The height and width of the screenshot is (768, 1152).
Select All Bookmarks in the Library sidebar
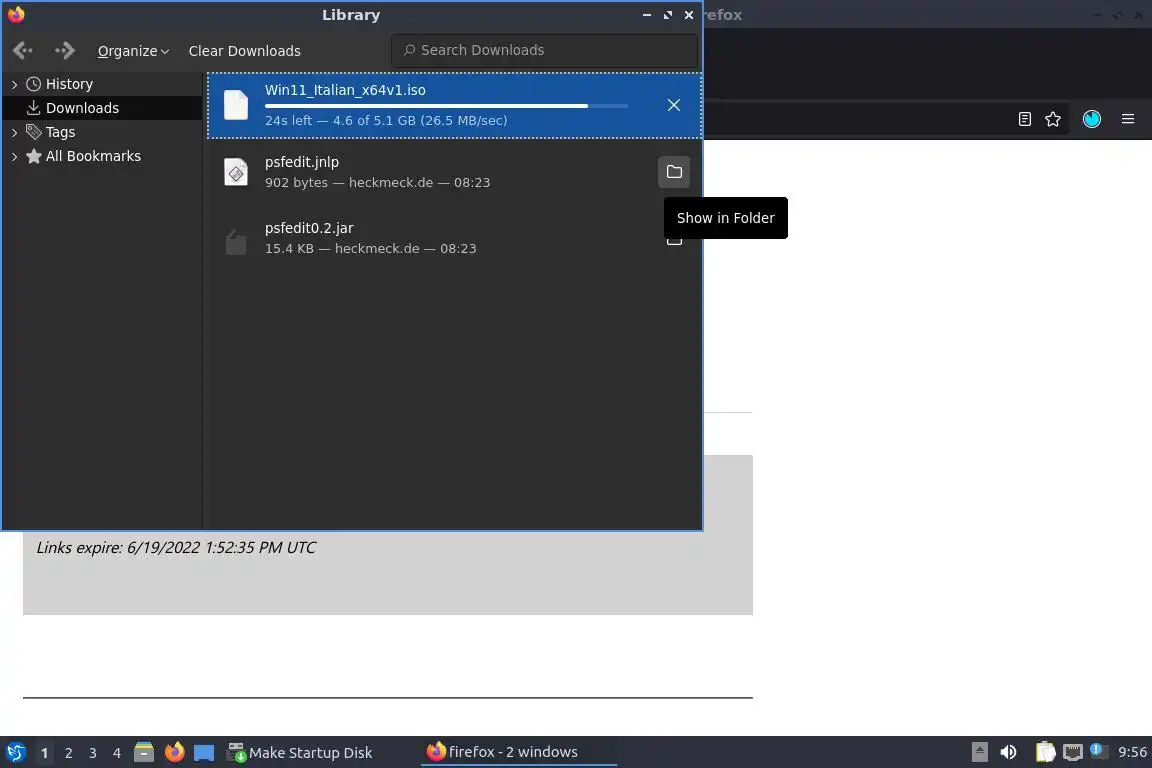pyautogui.click(x=93, y=156)
